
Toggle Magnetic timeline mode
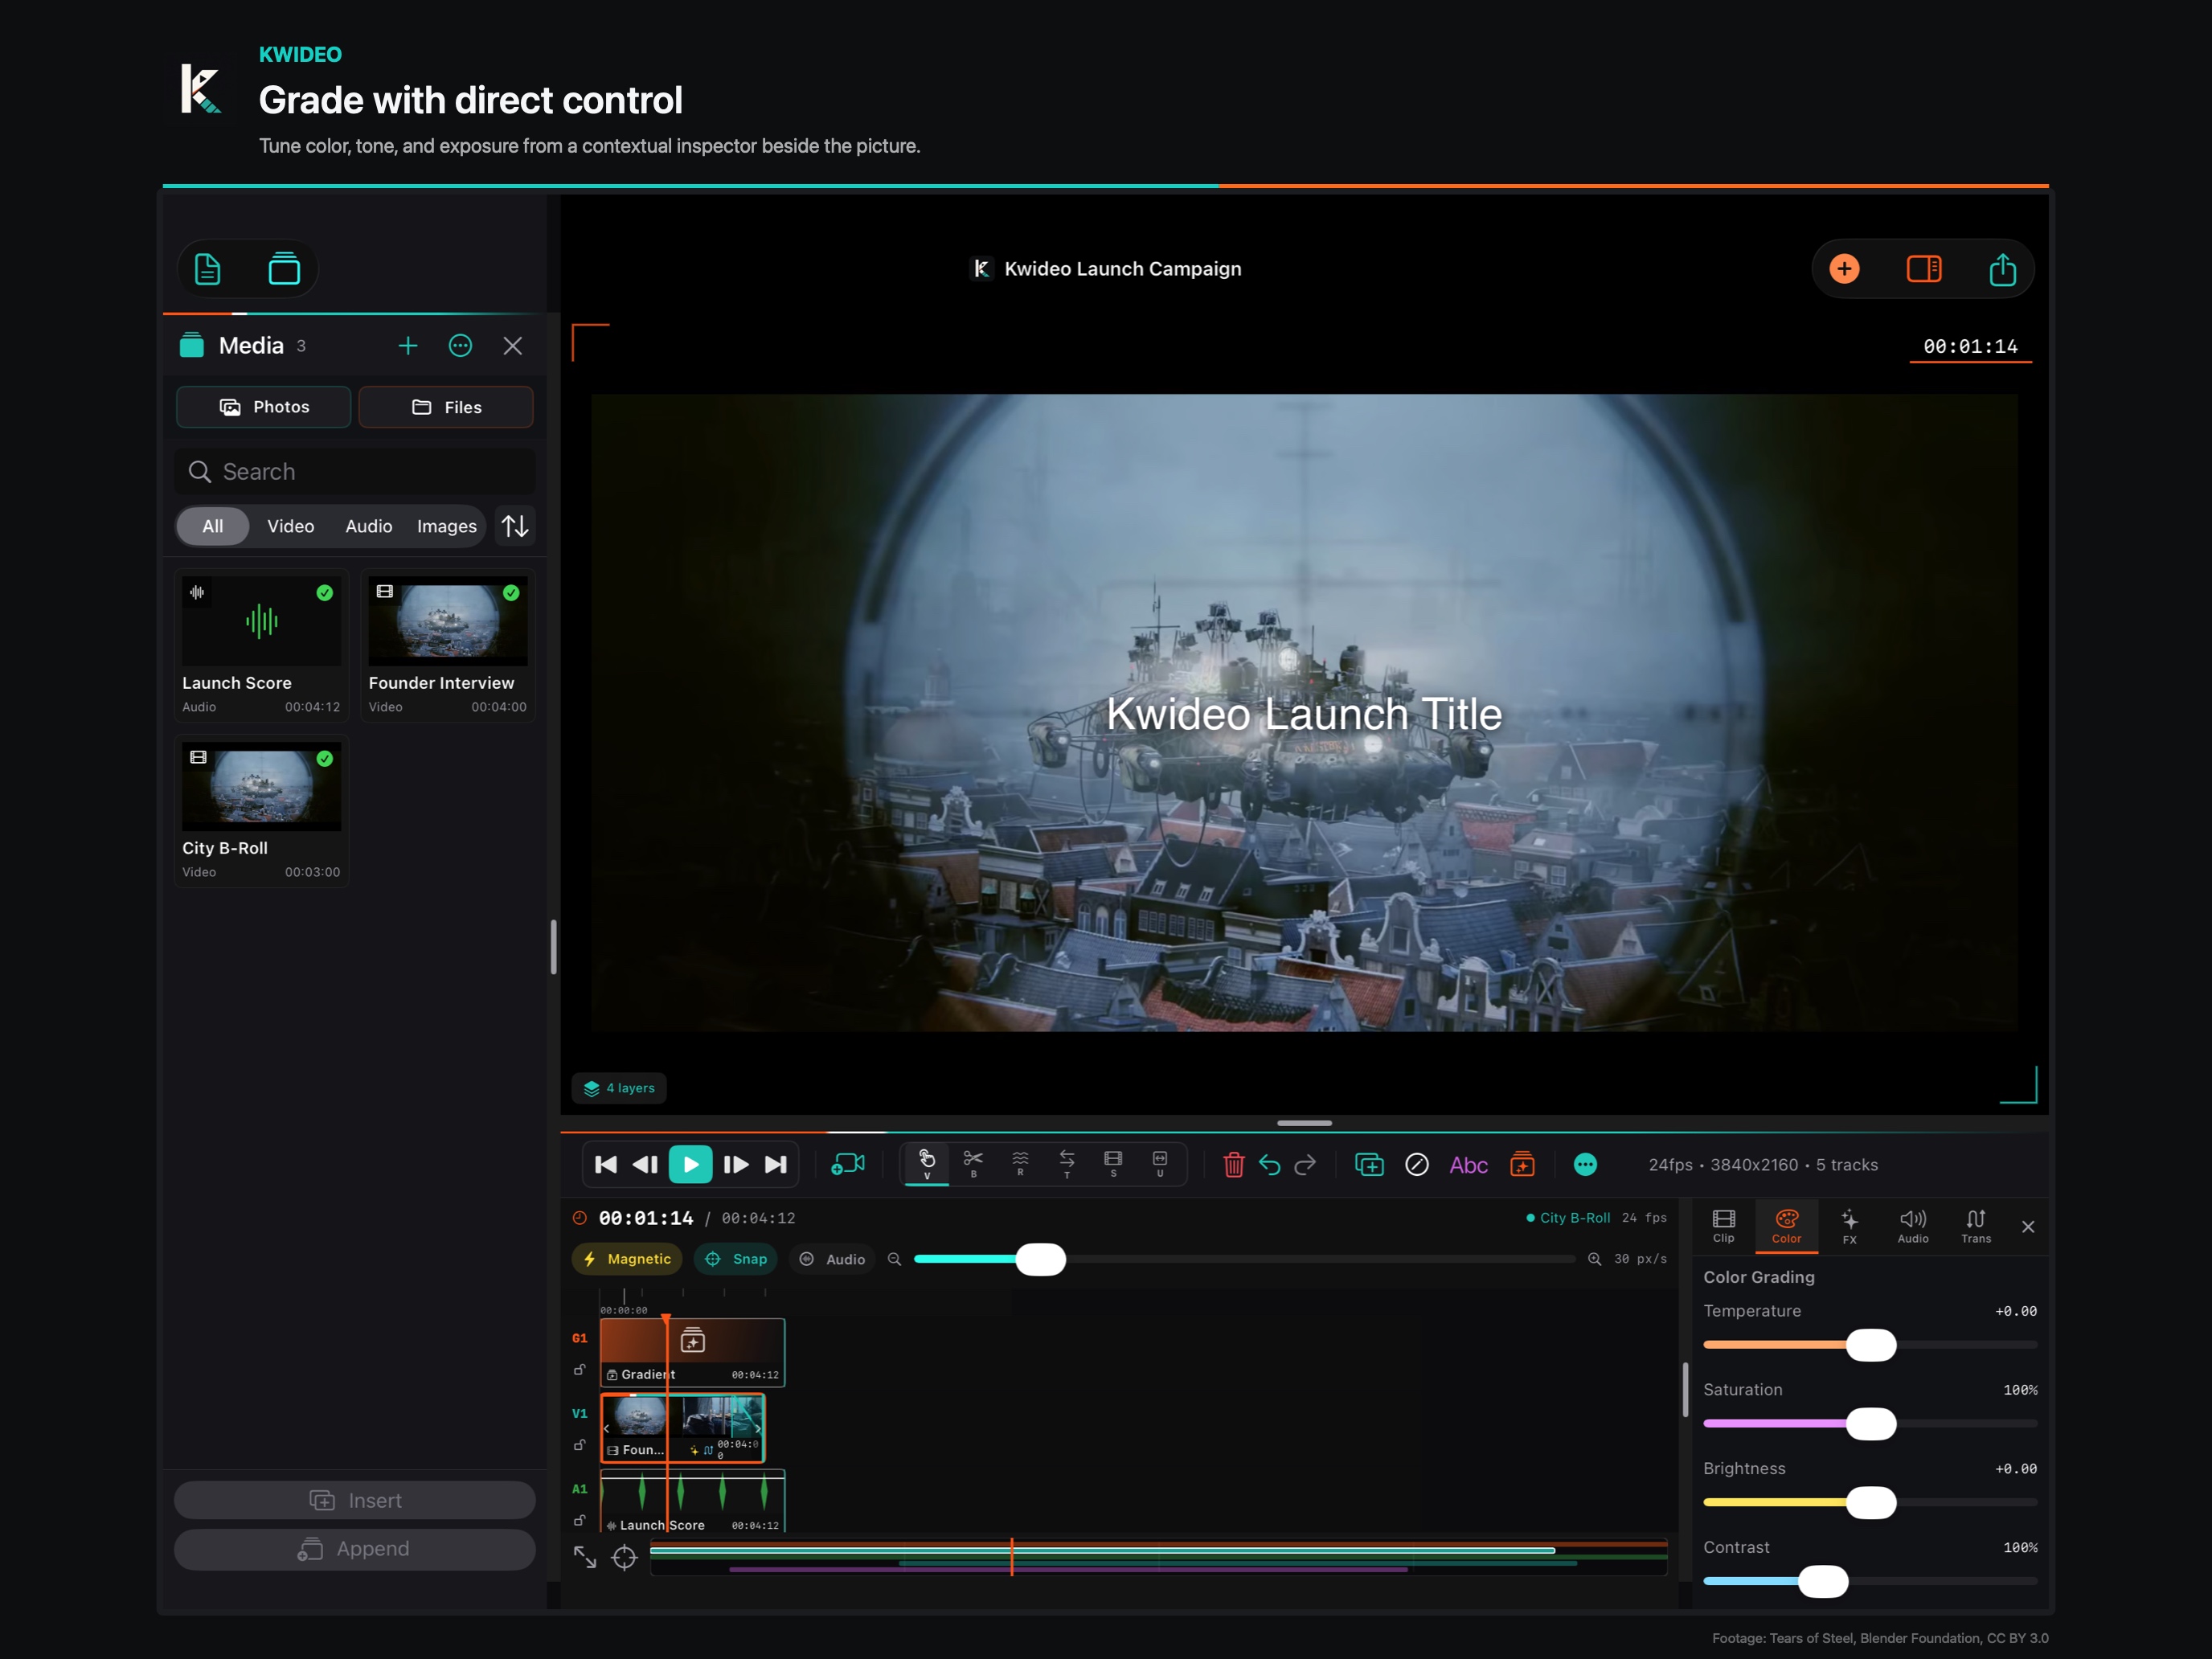(627, 1259)
